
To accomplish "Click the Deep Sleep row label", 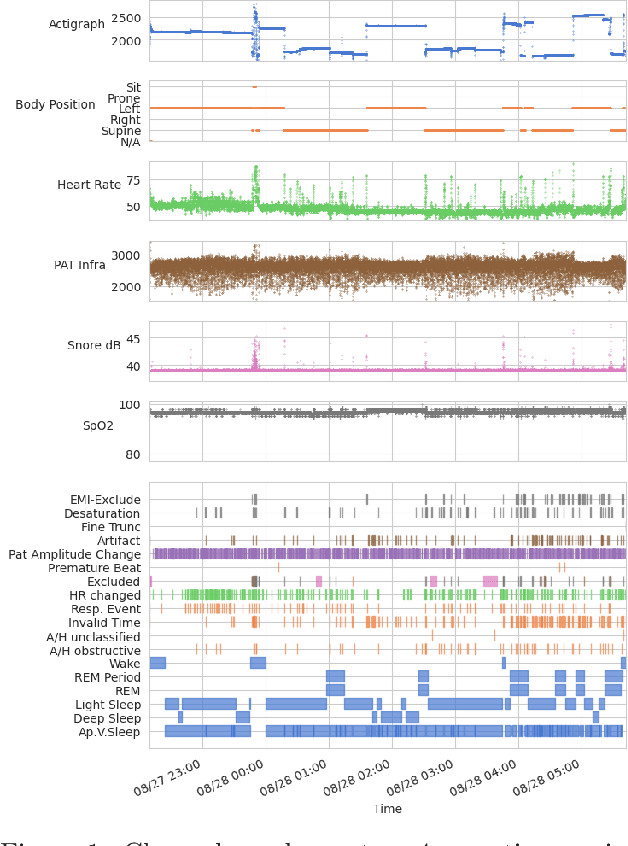I will [x=106, y=717].
